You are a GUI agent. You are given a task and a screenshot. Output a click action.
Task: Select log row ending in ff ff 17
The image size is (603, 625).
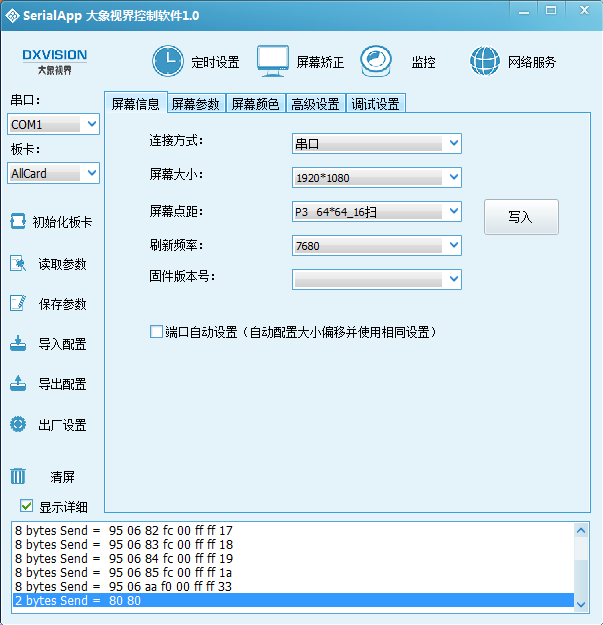(x=293, y=531)
